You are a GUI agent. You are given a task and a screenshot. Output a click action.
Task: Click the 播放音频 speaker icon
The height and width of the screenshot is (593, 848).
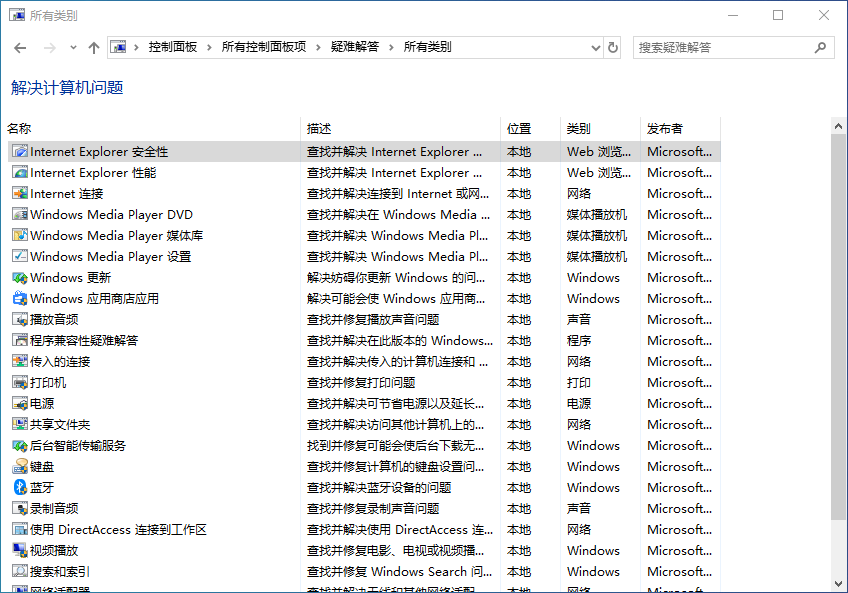click(19, 319)
